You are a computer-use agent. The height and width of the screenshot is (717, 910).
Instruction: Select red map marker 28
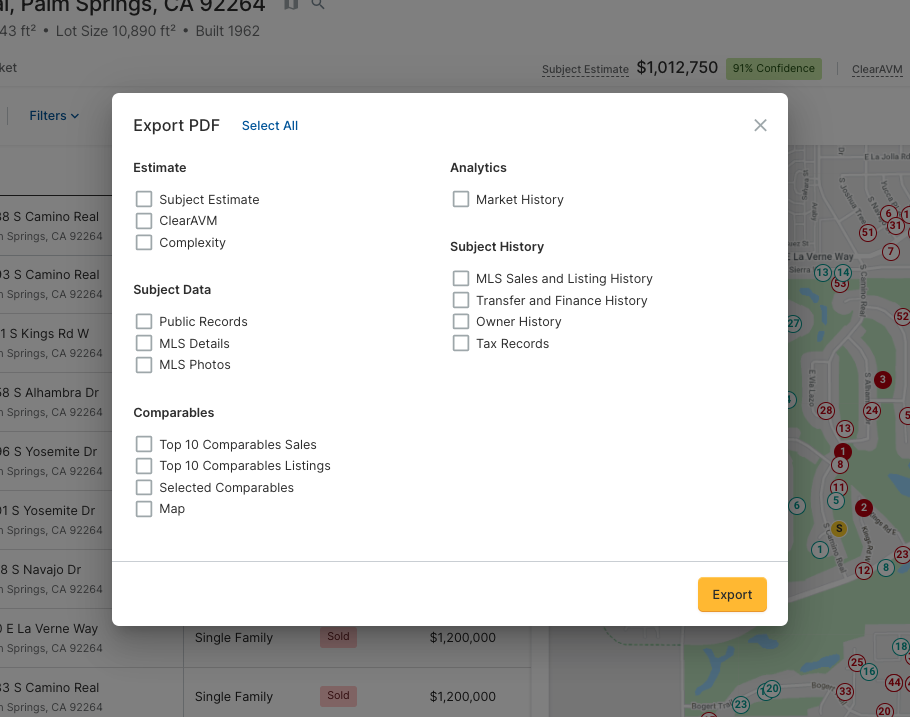click(826, 411)
